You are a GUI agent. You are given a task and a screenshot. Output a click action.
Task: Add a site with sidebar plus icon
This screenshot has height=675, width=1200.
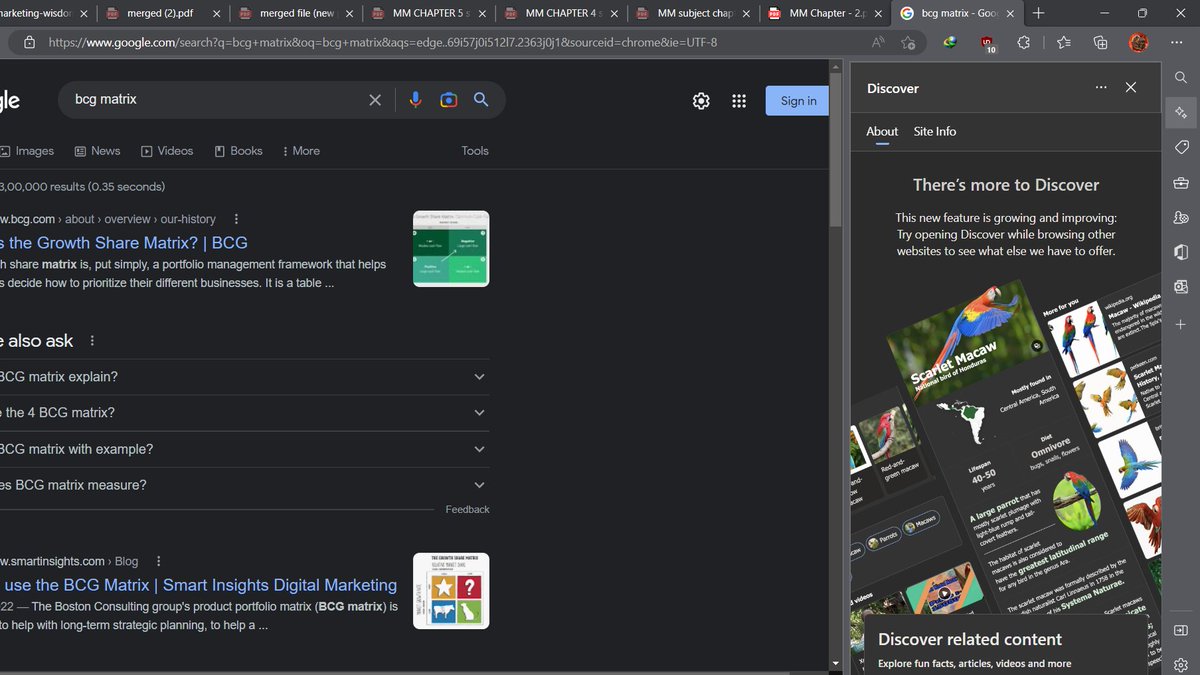pos(1181,324)
